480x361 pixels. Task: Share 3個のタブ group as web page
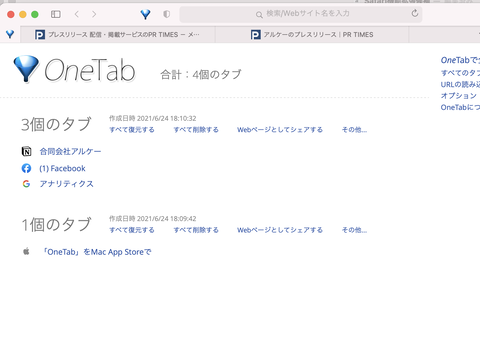tap(280, 130)
